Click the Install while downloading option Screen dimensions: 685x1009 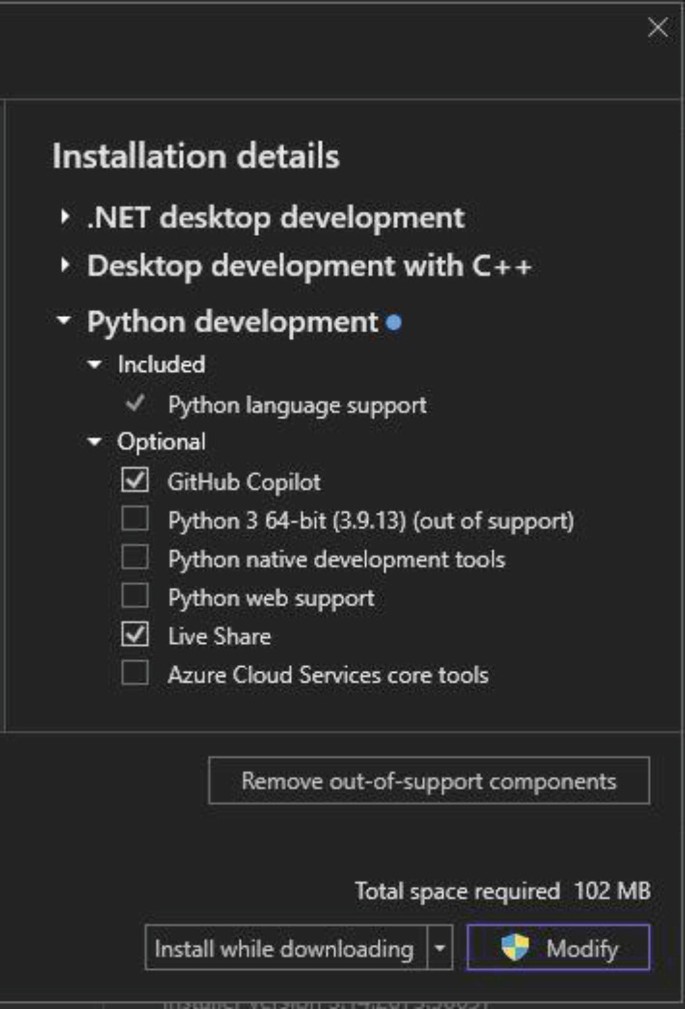point(285,948)
